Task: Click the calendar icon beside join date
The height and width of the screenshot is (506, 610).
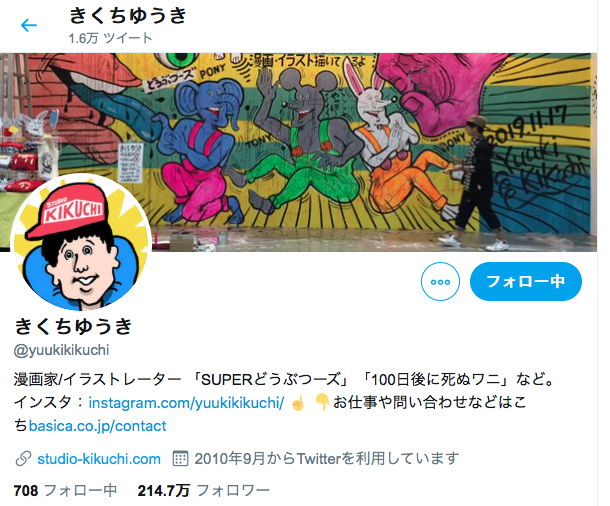Action: 180,459
